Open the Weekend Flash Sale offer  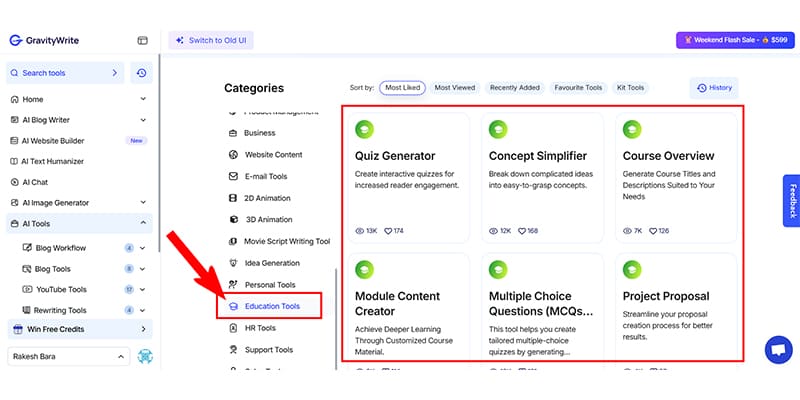[735, 40]
